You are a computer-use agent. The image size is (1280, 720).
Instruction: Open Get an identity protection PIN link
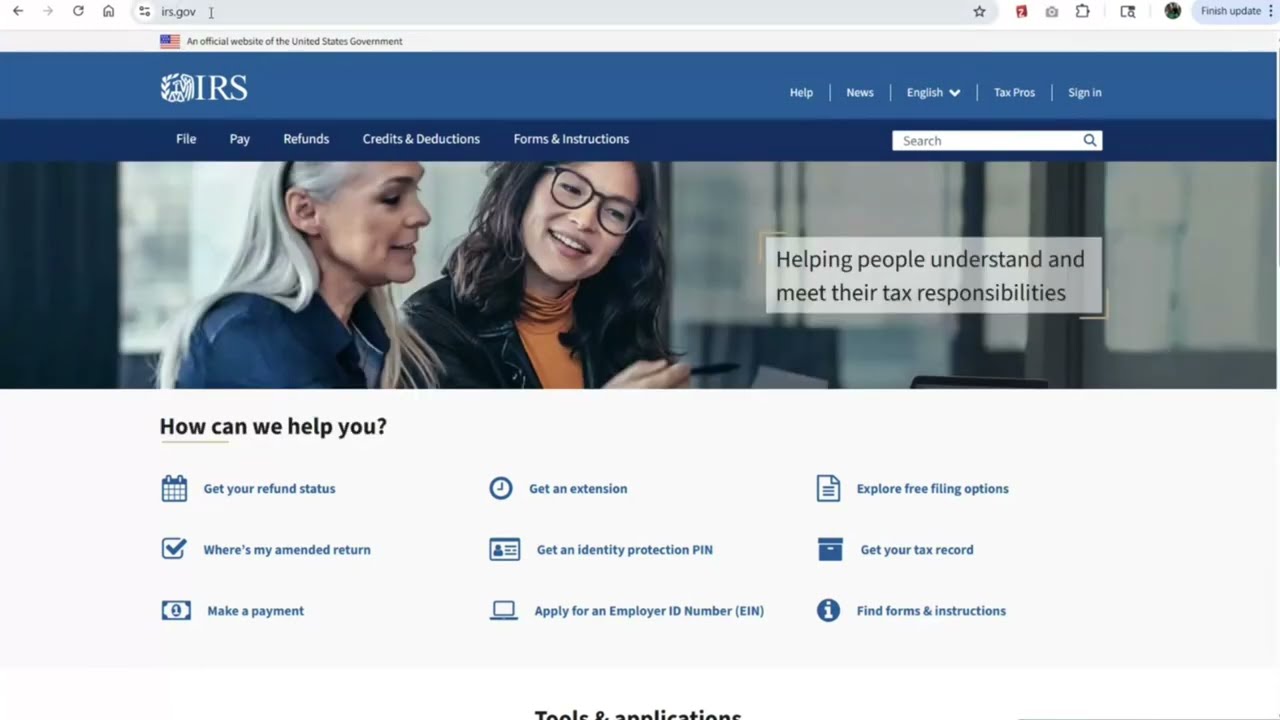[625, 549]
